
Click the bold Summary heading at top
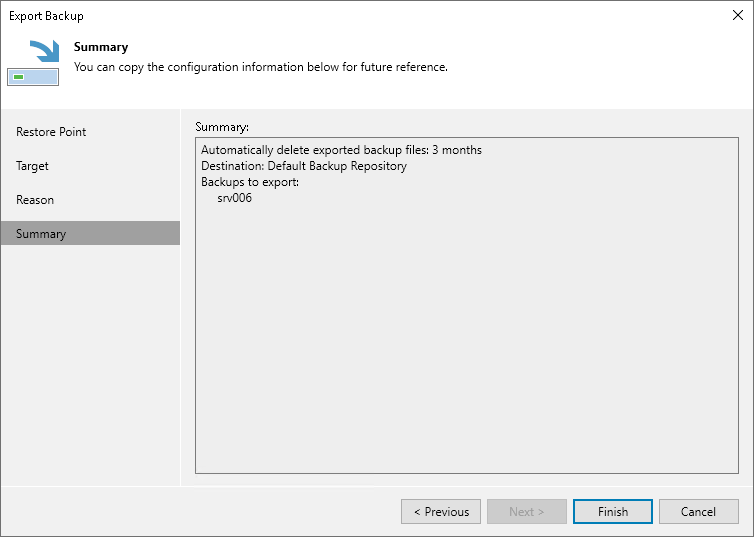(101, 47)
